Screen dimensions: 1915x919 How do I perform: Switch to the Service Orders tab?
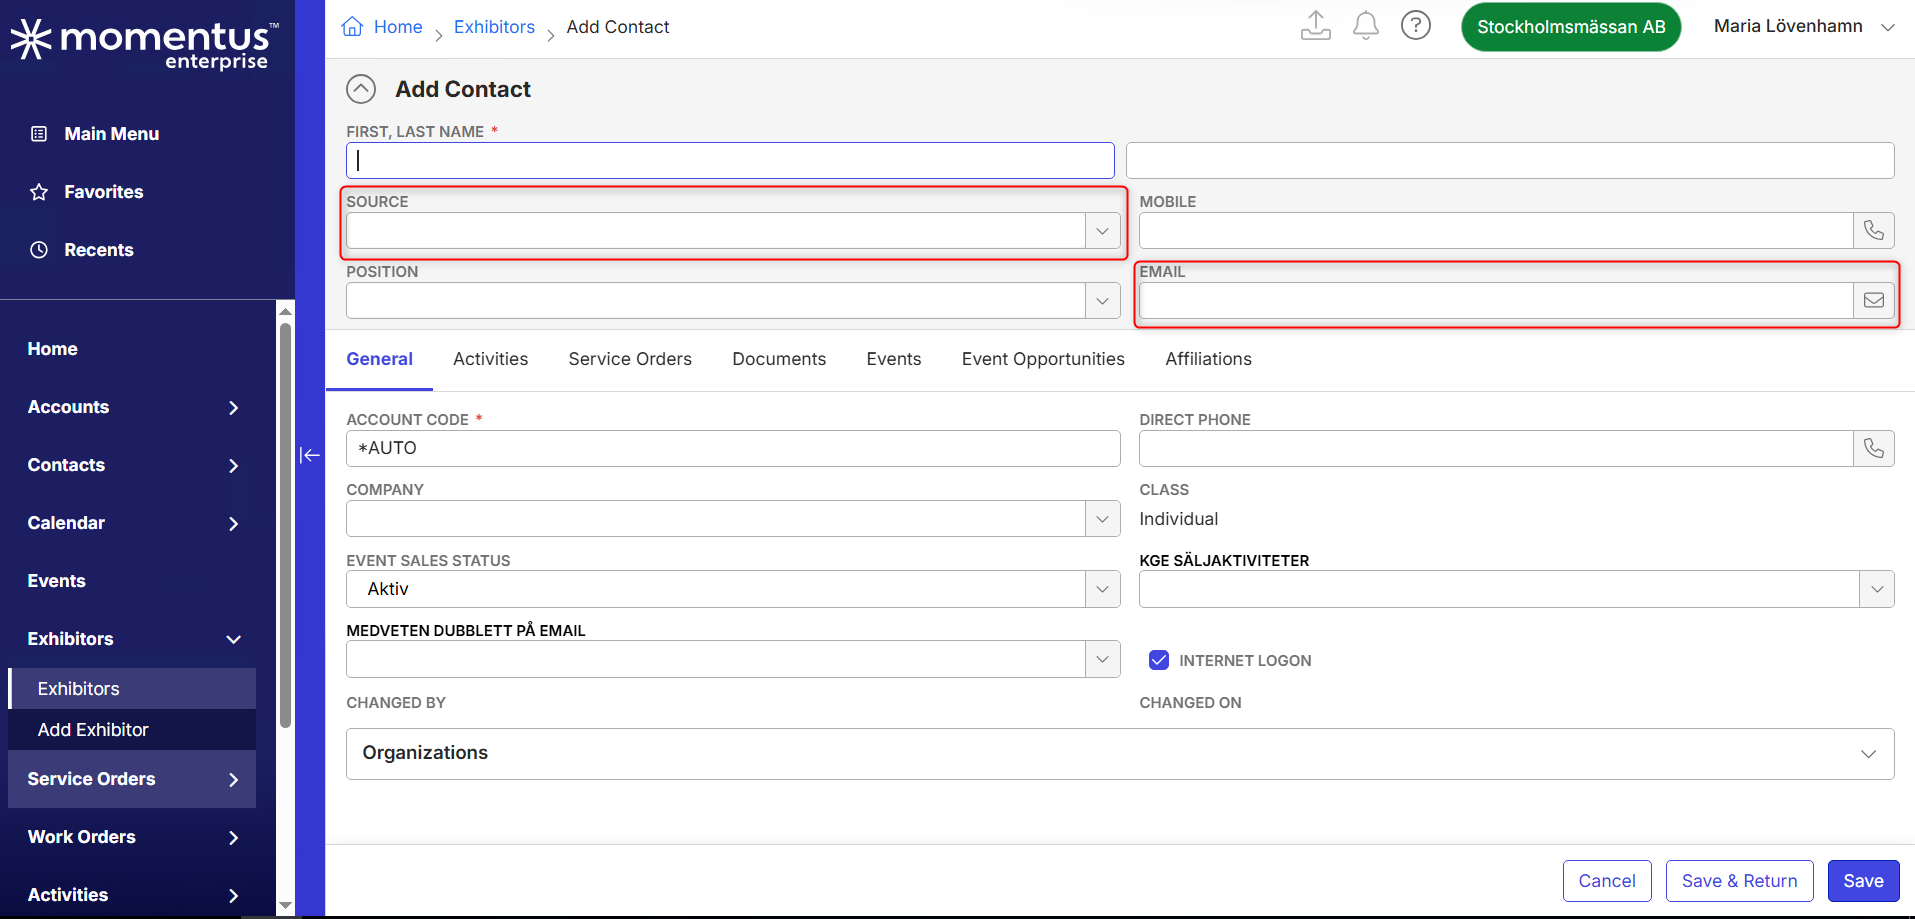[x=630, y=359]
